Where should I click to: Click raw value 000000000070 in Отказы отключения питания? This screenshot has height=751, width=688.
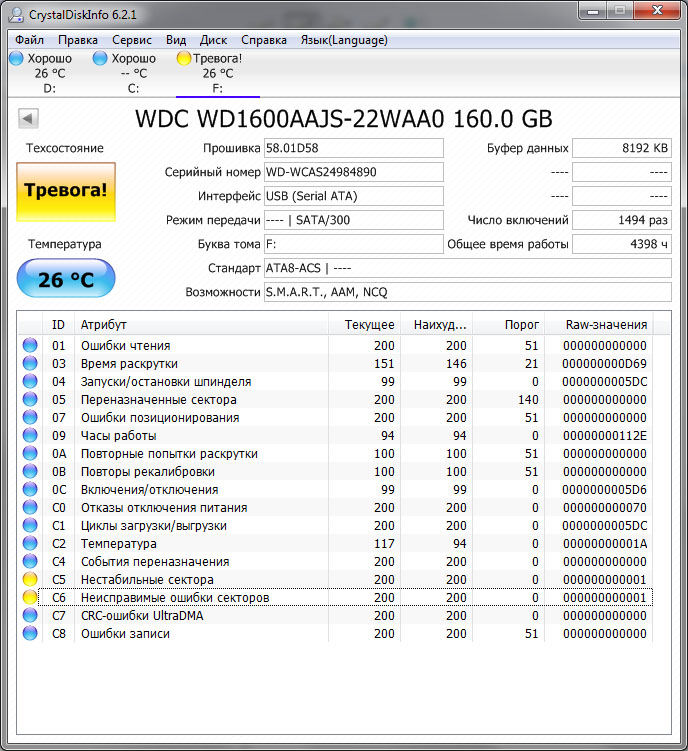click(605, 508)
